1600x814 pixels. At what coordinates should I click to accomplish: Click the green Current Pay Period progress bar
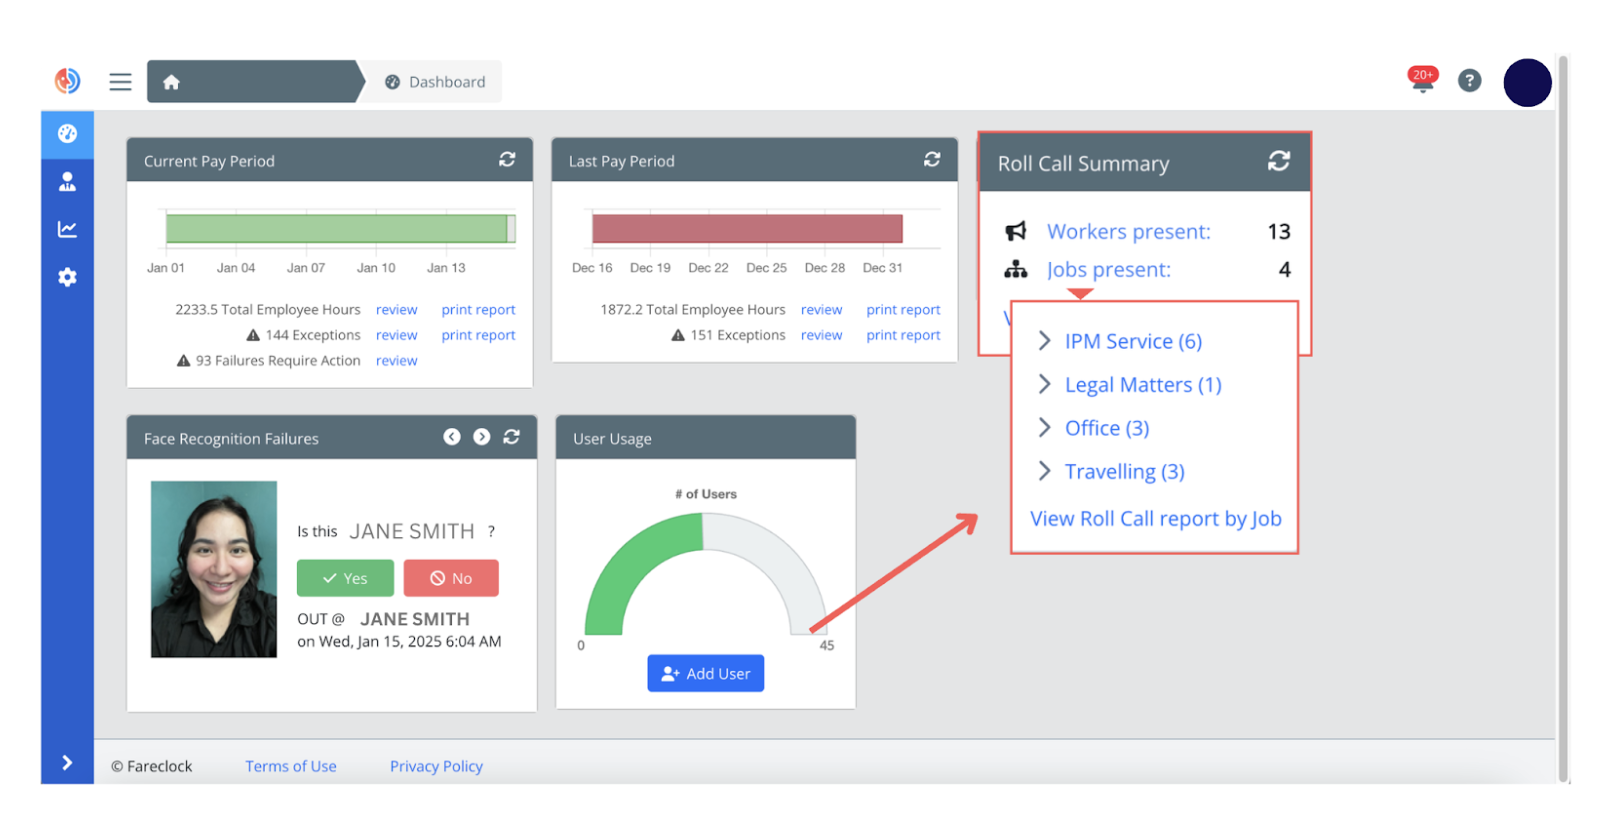tap(337, 229)
